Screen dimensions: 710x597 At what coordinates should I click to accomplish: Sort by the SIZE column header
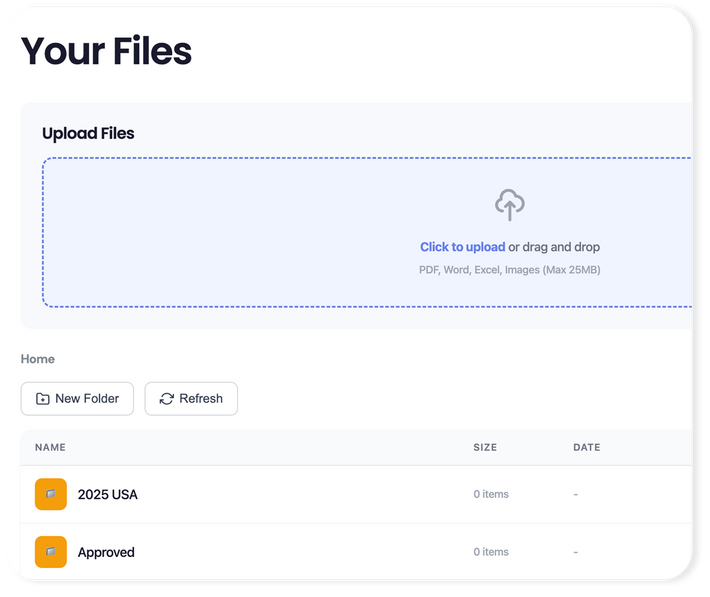click(485, 448)
